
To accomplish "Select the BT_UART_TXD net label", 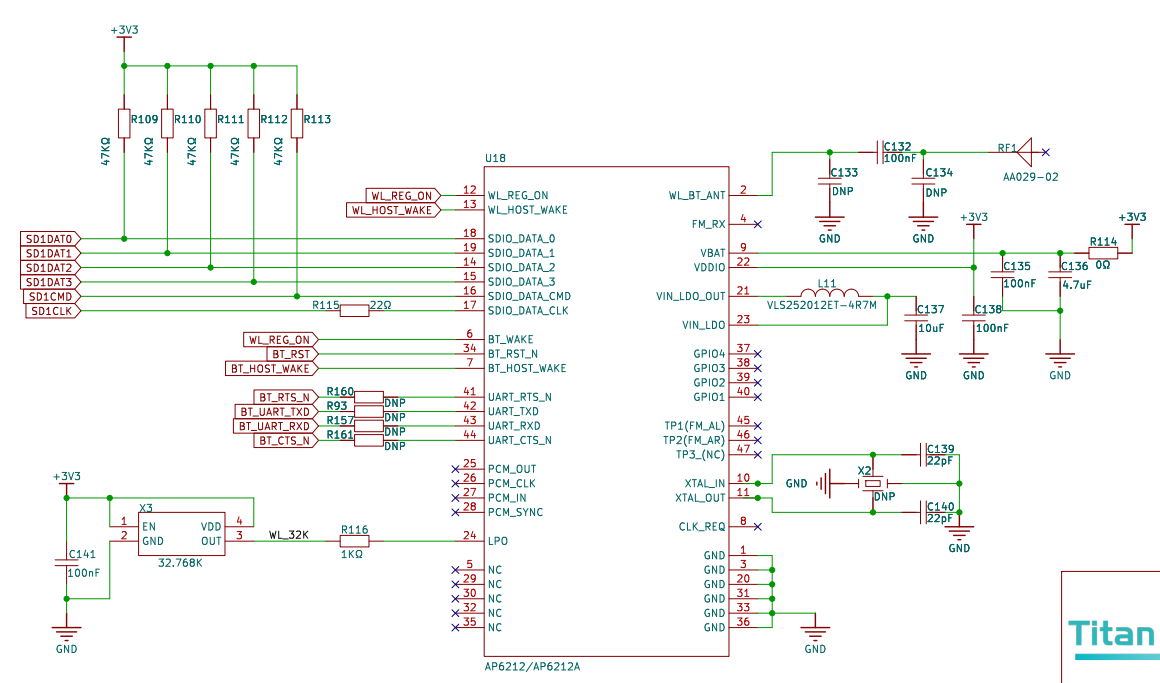I will tap(274, 411).
